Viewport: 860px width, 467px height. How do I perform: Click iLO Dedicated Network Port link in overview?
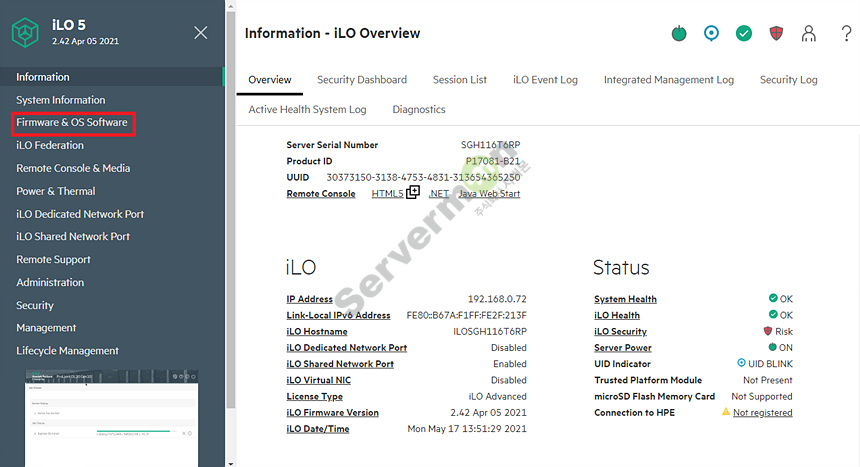[x=347, y=348]
